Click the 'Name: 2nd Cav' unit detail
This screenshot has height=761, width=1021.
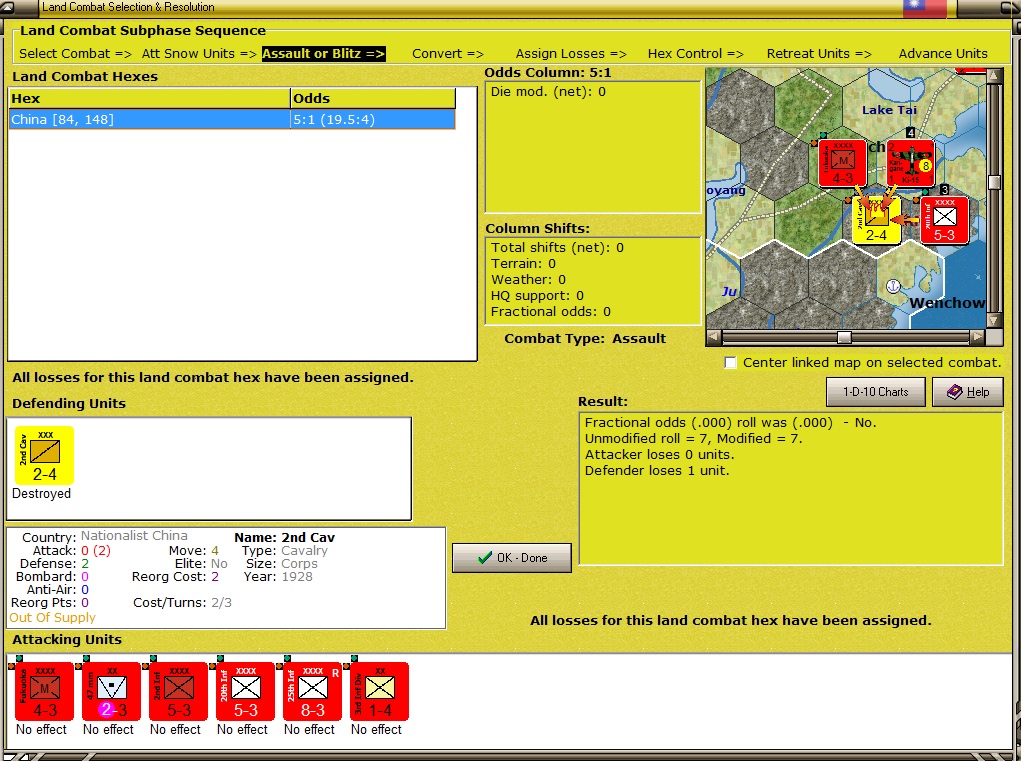click(285, 538)
